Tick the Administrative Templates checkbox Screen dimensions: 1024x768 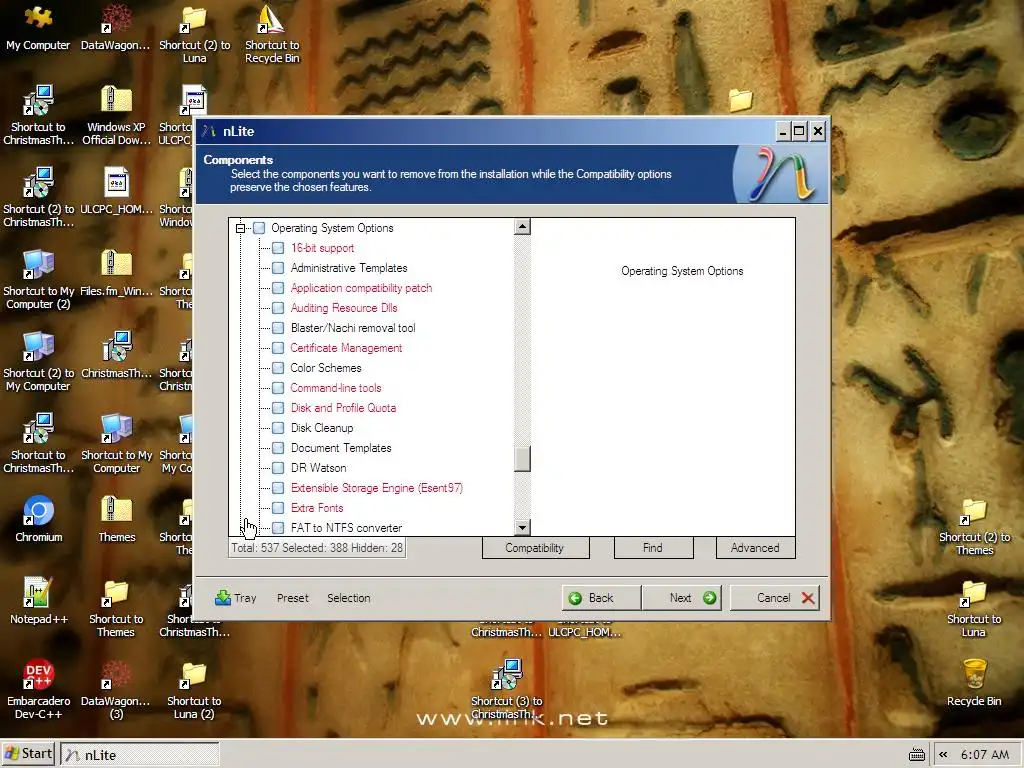click(278, 268)
